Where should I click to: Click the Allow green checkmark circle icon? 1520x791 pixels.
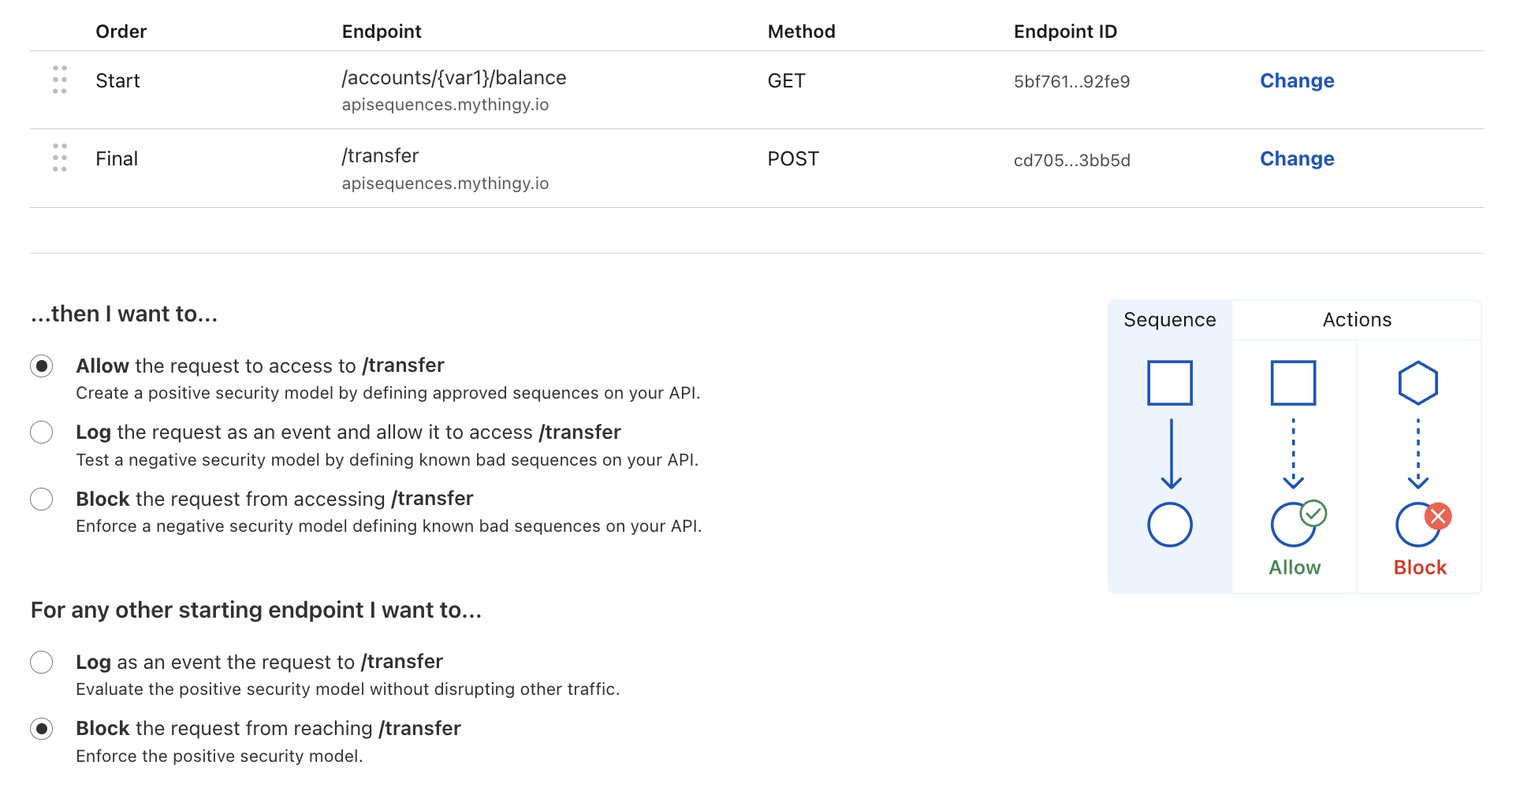[1313, 514]
